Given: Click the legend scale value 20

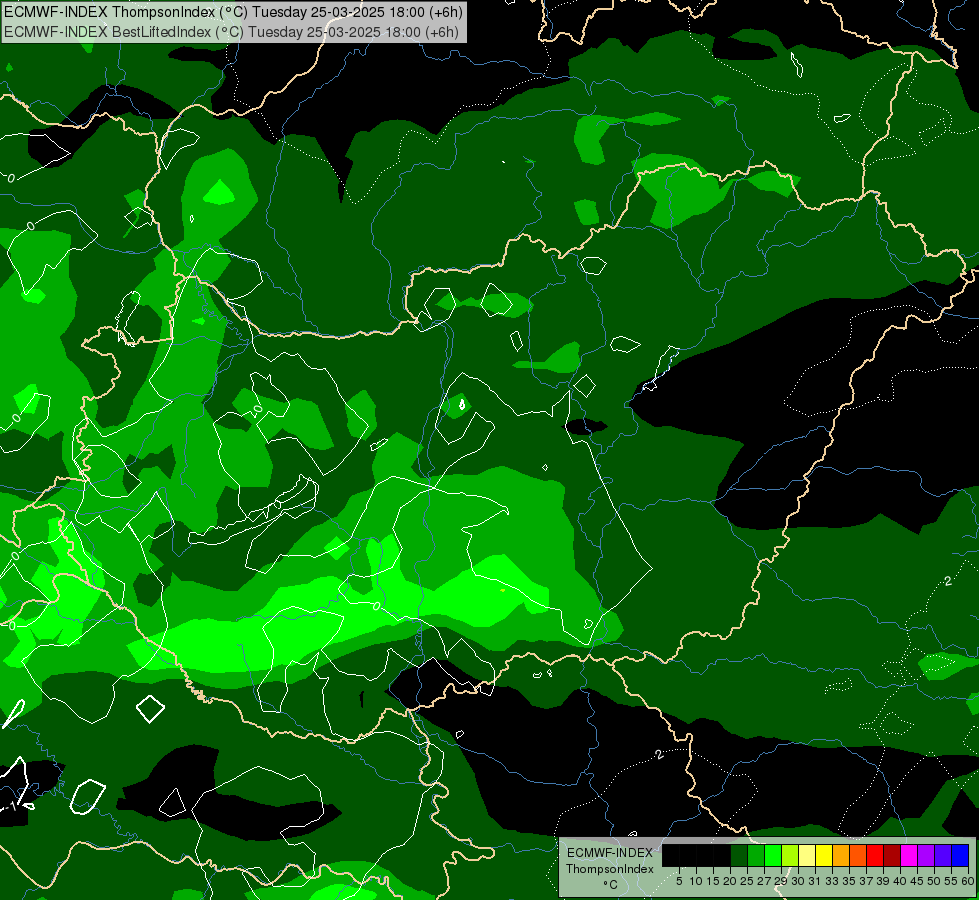Looking at the screenshot, I should click(x=730, y=881).
